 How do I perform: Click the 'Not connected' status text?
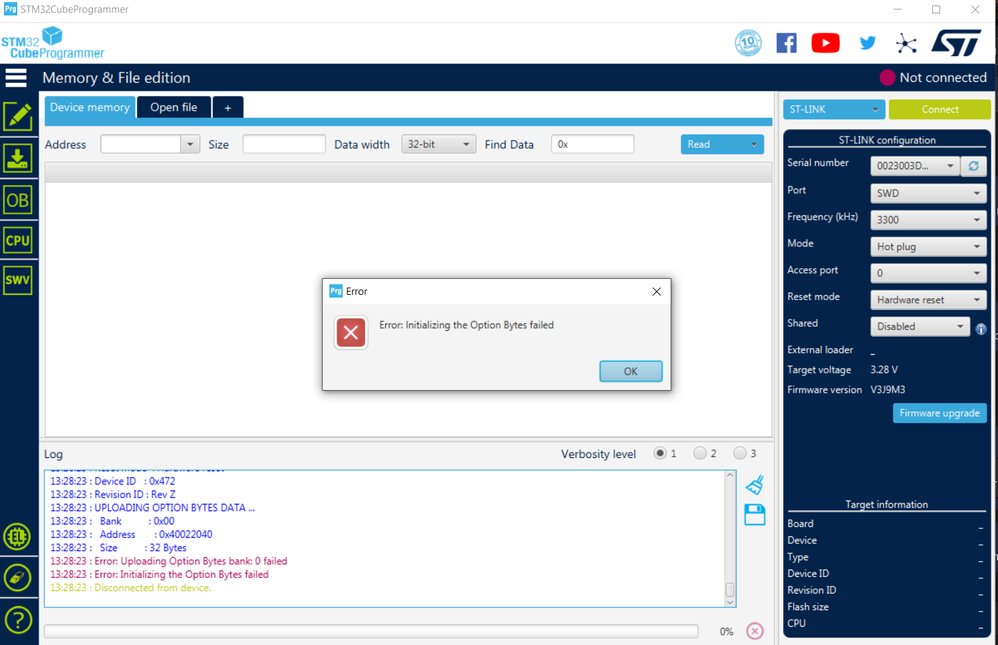943,78
